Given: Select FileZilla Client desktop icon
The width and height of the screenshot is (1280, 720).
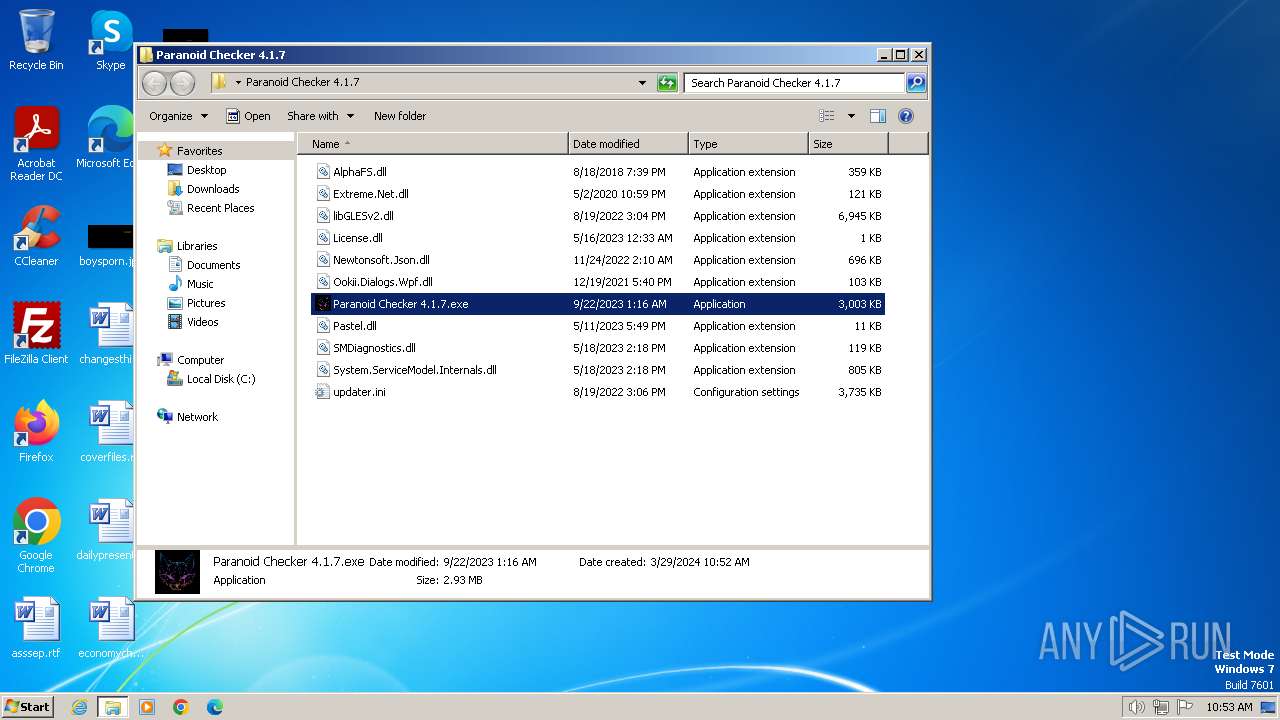Looking at the screenshot, I should tap(36, 333).
